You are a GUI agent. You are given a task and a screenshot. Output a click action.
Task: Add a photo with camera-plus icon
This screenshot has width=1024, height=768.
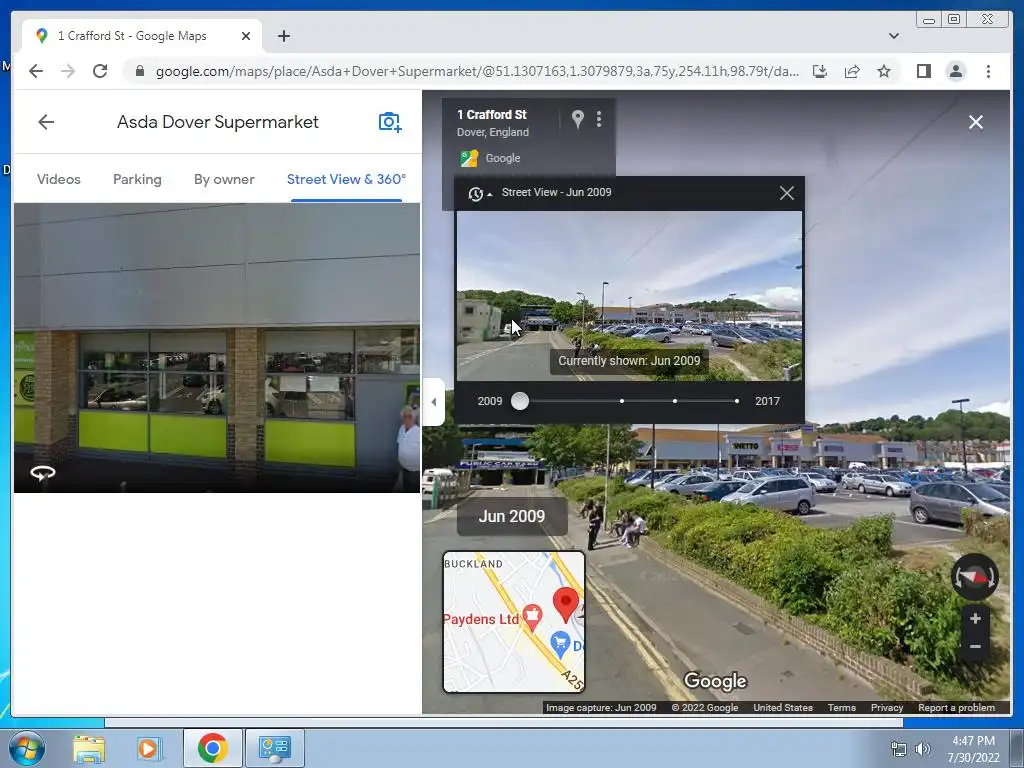(390, 122)
